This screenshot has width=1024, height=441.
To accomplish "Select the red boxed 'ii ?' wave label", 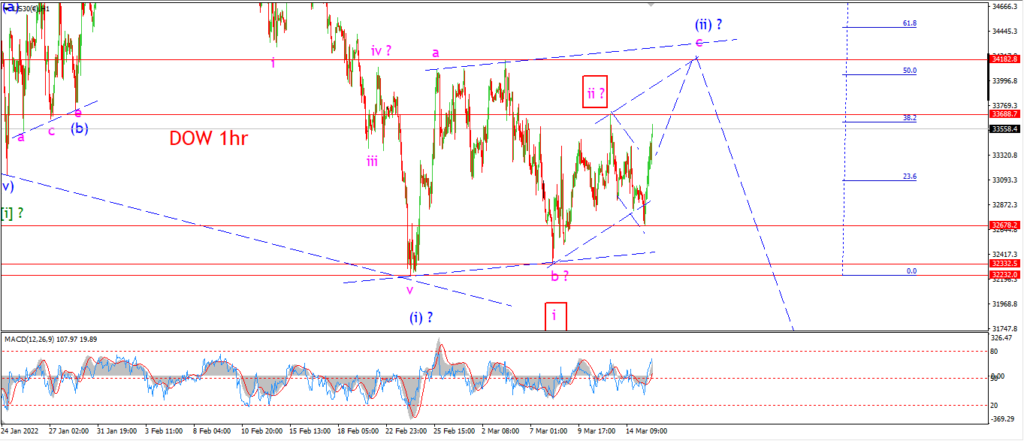I will (x=595, y=92).
